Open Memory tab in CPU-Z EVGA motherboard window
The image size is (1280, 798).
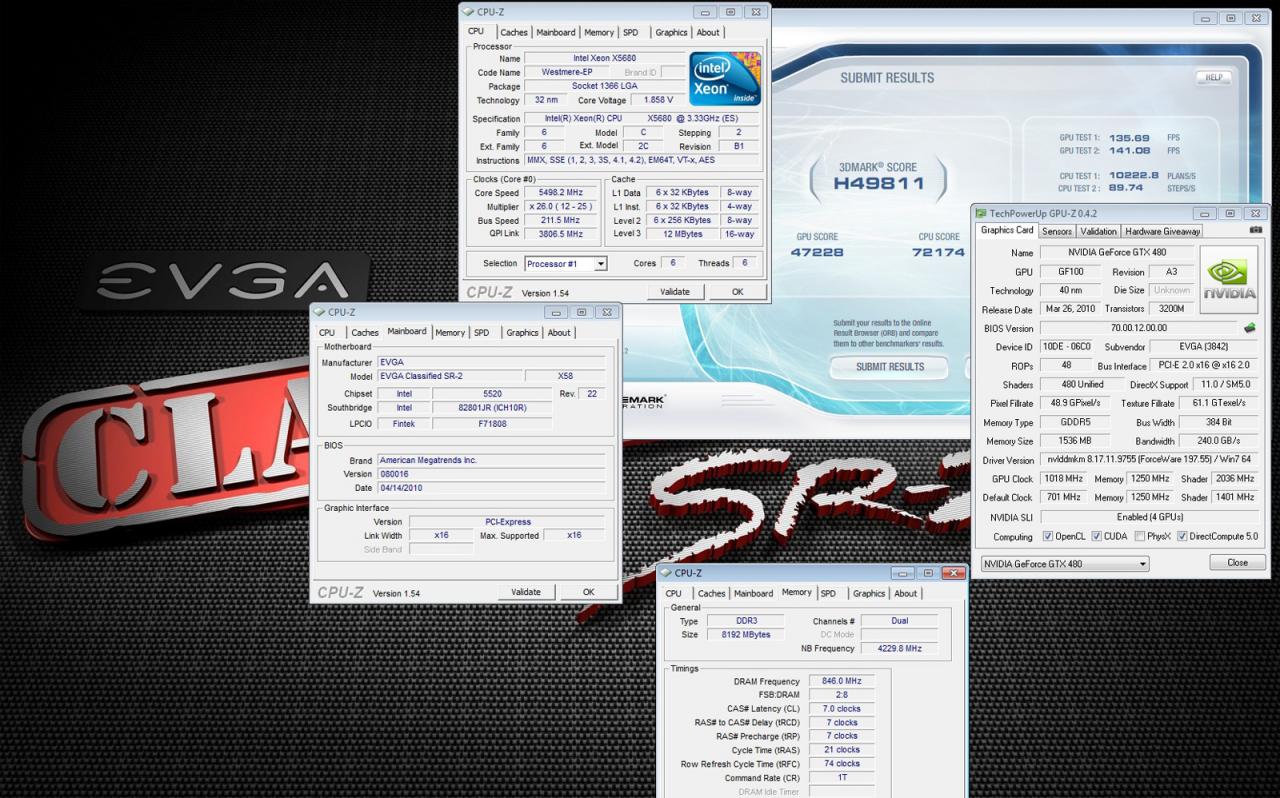coord(450,333)
